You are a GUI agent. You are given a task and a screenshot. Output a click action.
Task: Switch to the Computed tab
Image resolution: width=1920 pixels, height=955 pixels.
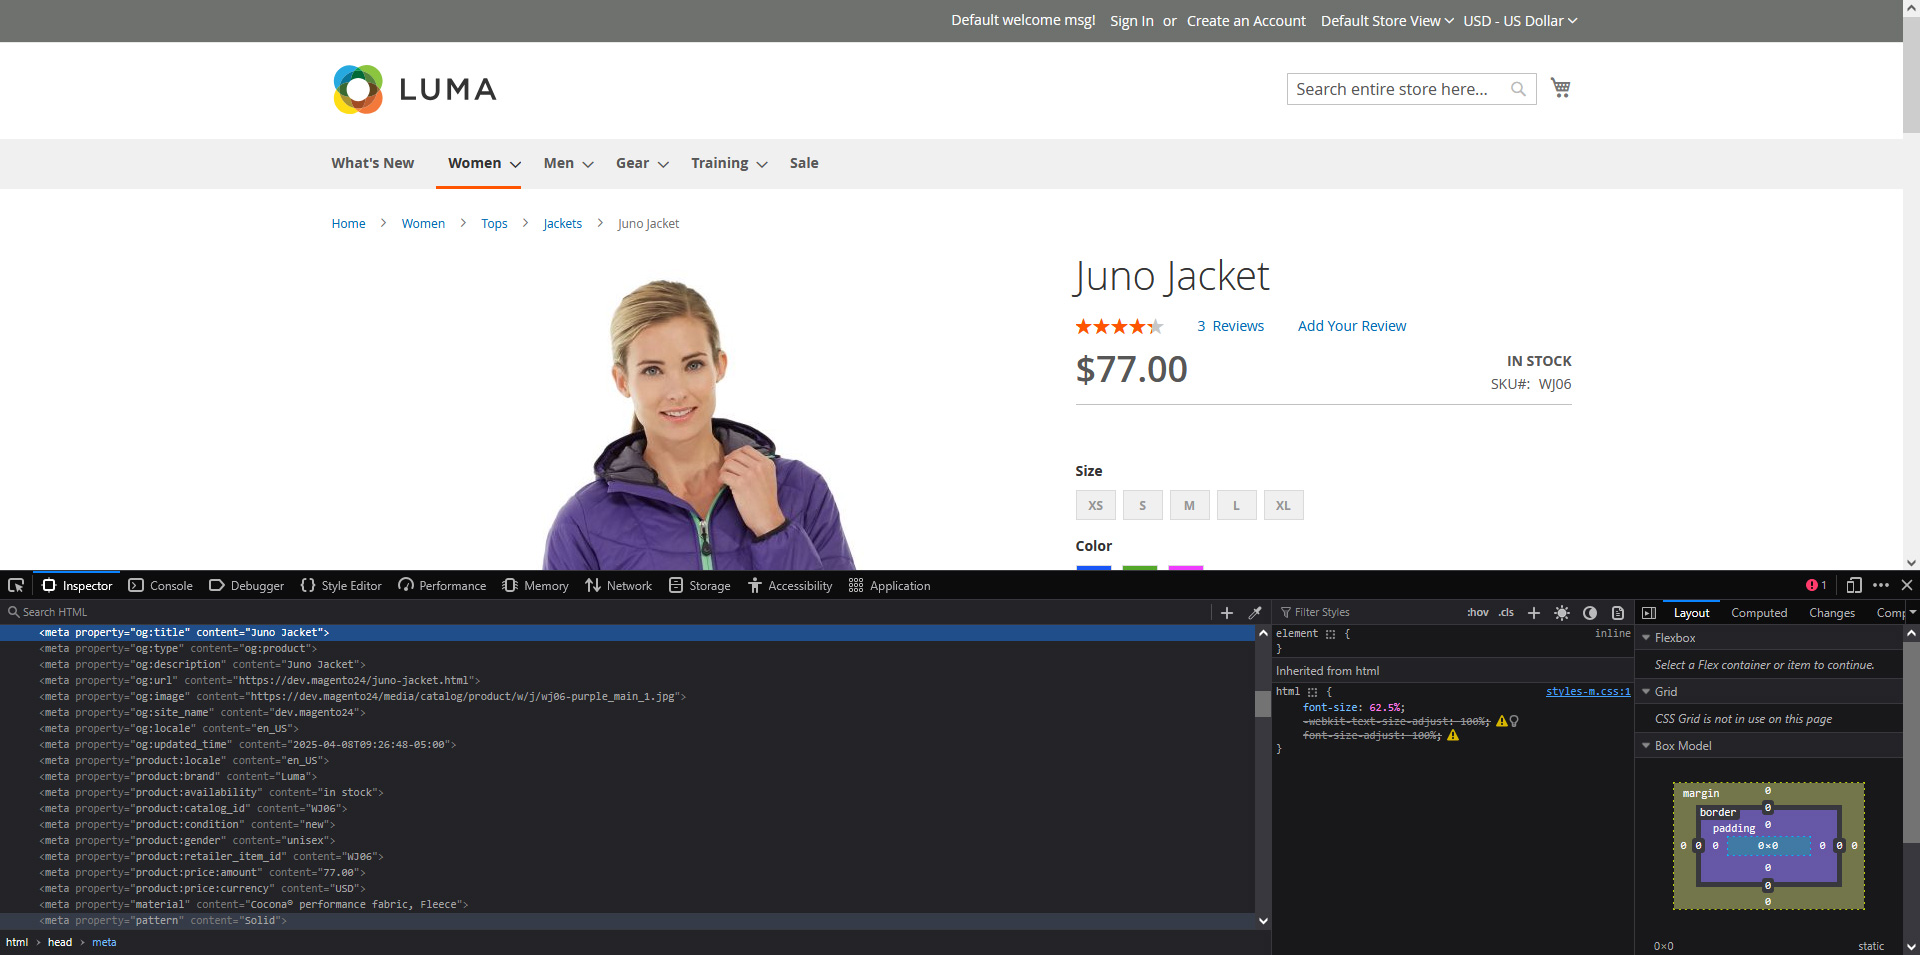[1759, 612]
